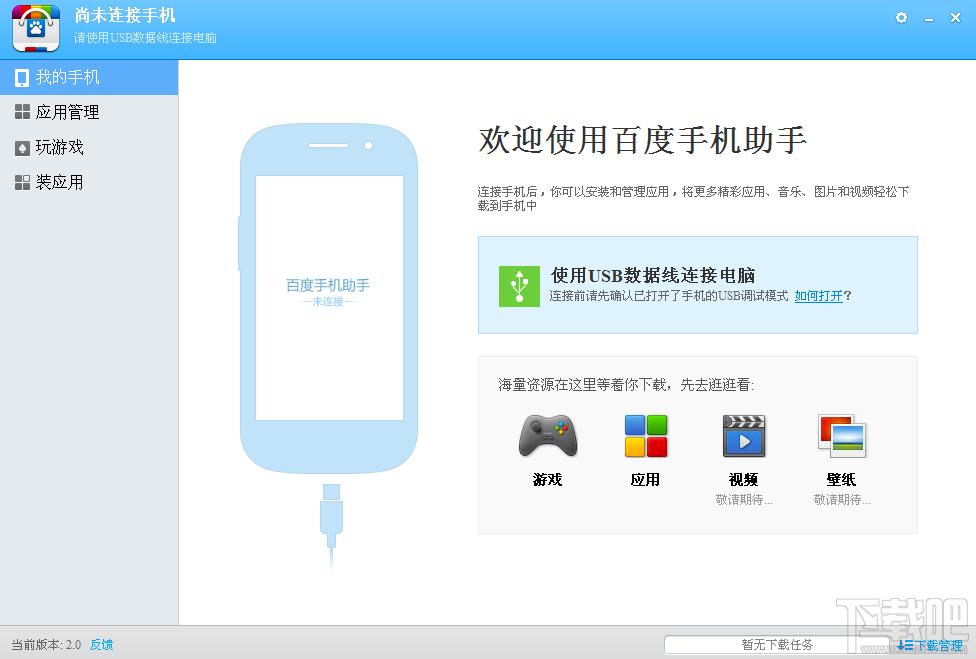
Task: Click the 欢迎使用百度手机助手 heading
Action: click(x=642, y=139)
